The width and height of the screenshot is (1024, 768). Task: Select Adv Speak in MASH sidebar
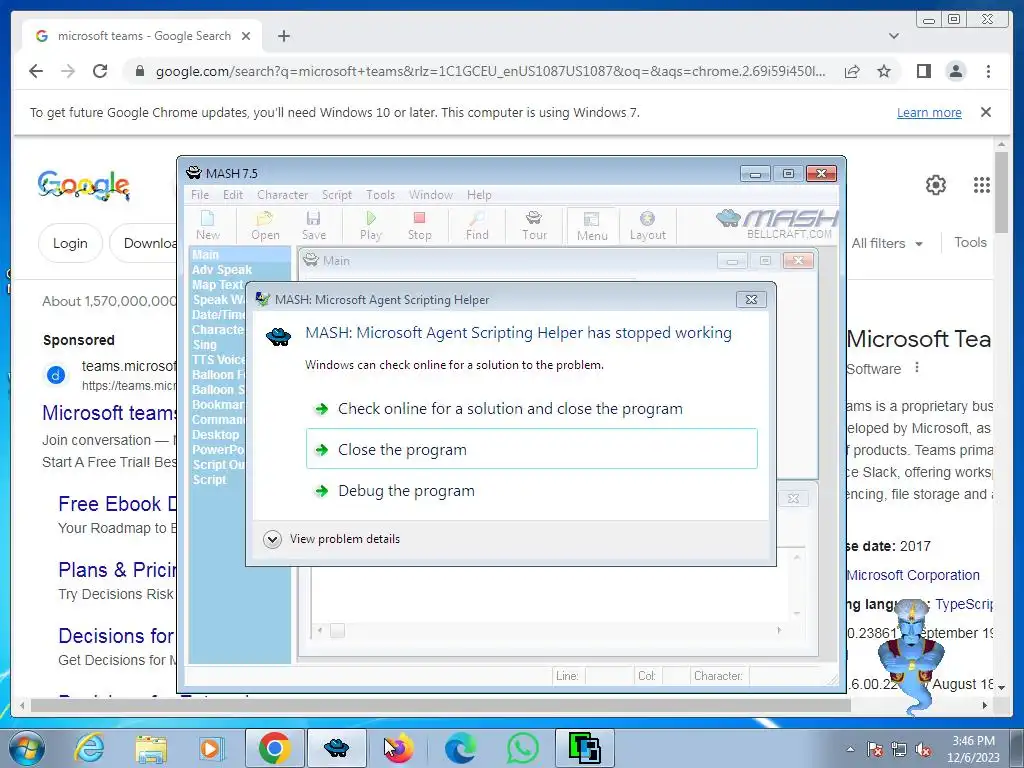pos(221,270)
